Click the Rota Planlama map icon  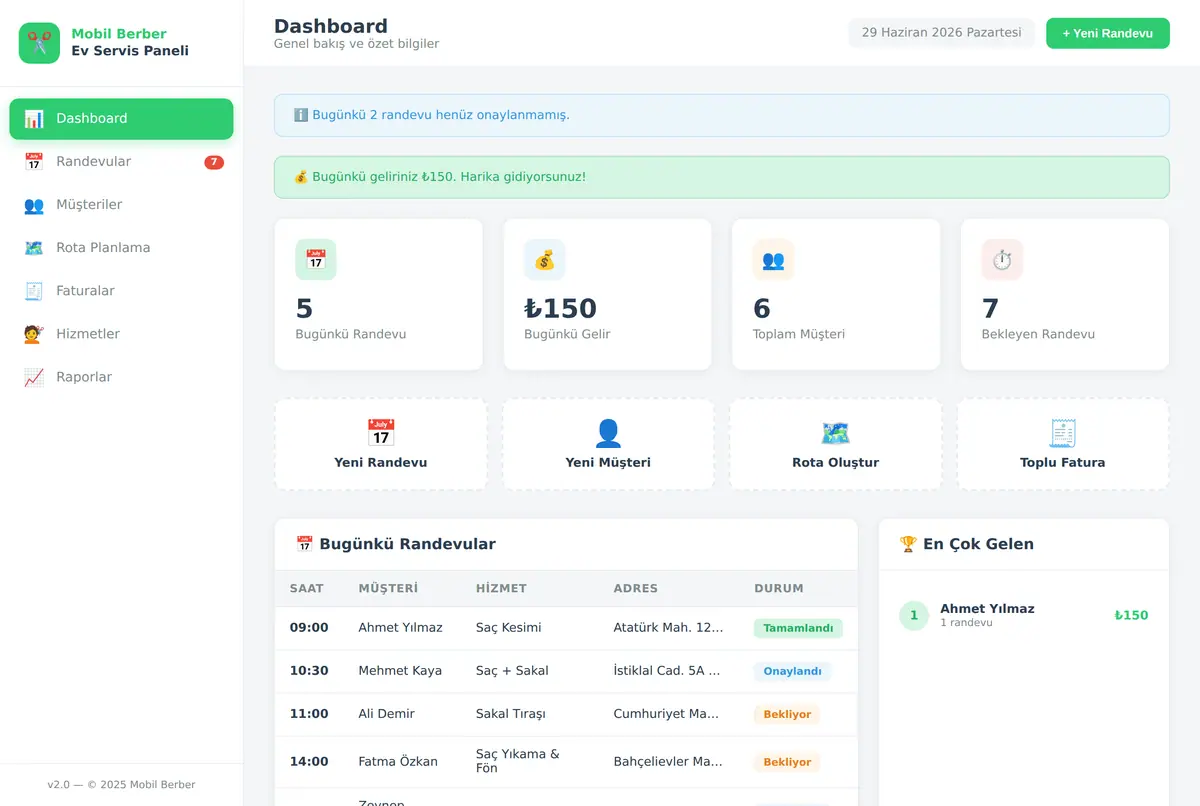(34, 248)
